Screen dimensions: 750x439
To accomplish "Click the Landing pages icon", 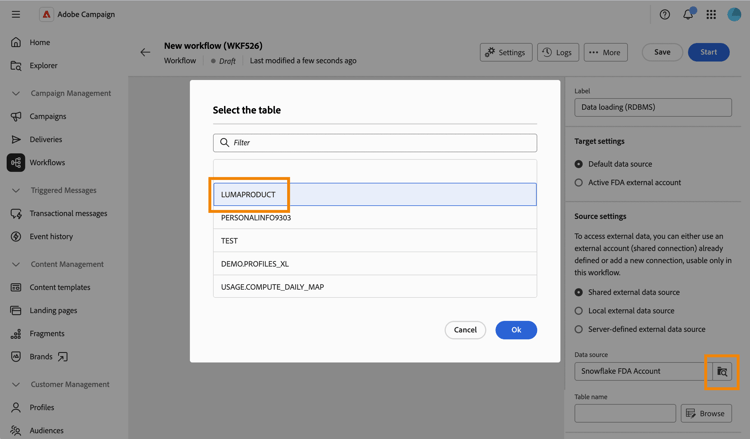I will click(16, 310).
